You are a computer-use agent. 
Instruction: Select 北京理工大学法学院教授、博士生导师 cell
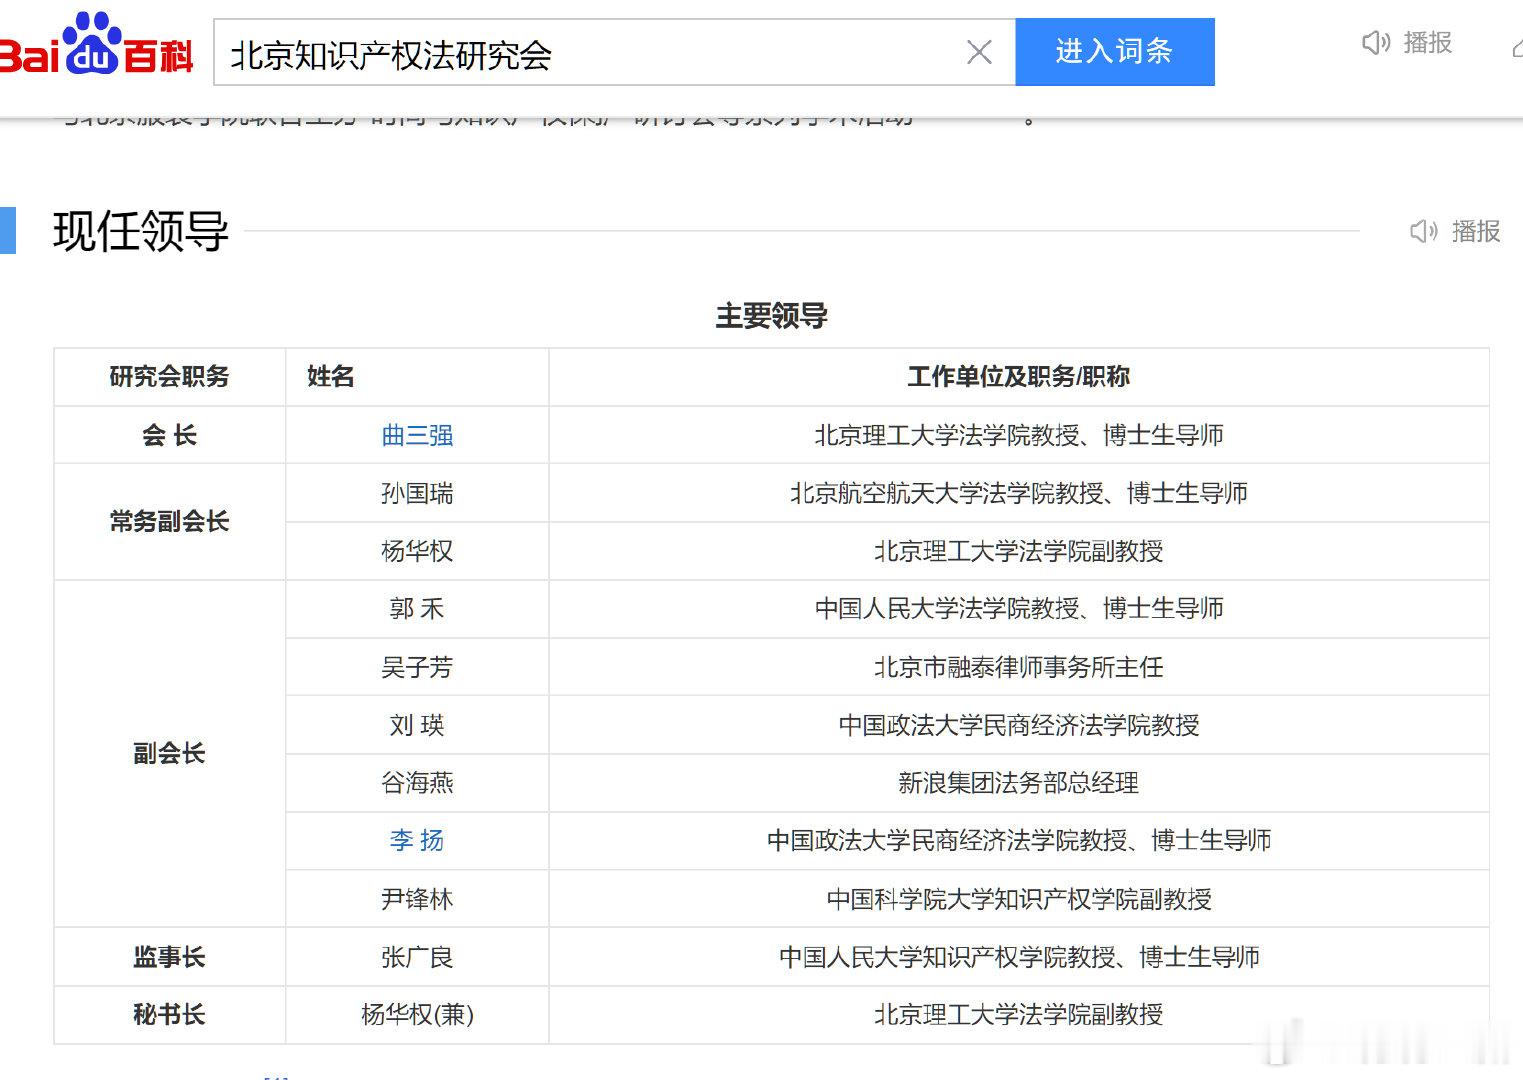pos(1019,435)
